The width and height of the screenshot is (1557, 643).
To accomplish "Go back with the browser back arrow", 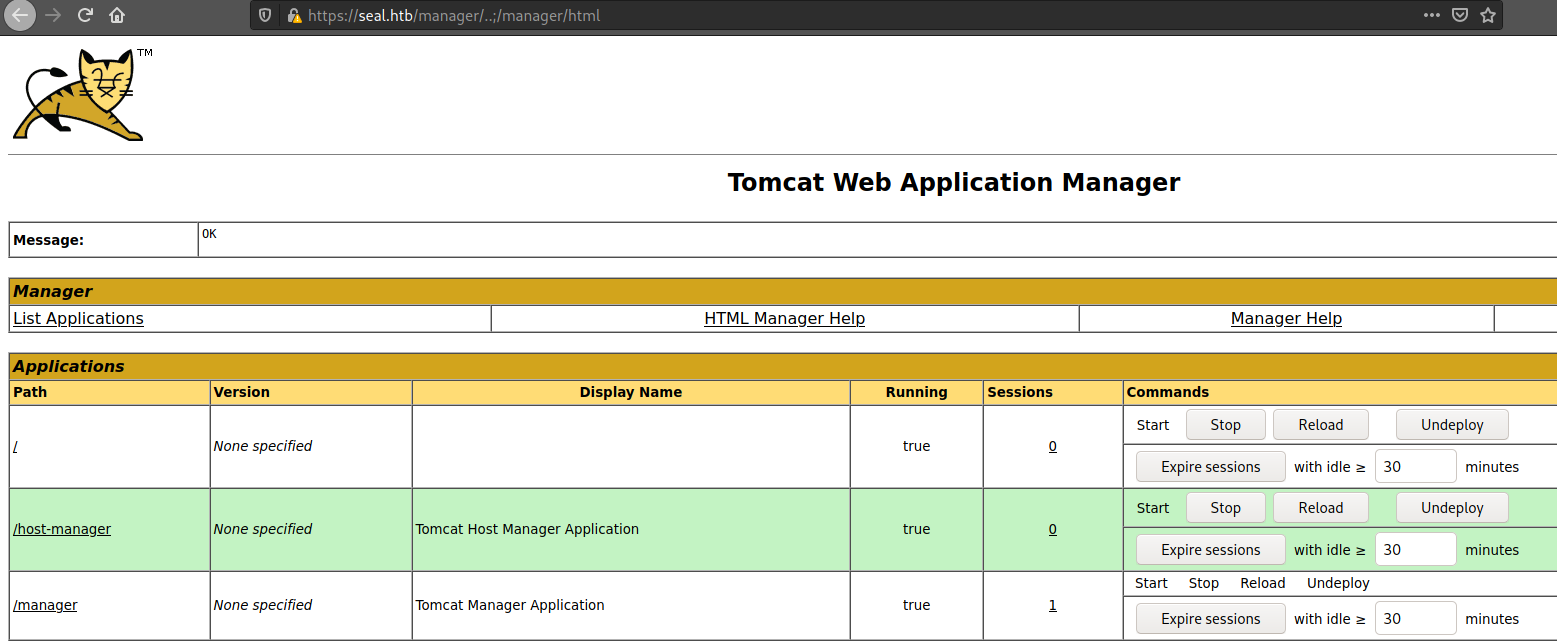I will click(x=20, y=15).
